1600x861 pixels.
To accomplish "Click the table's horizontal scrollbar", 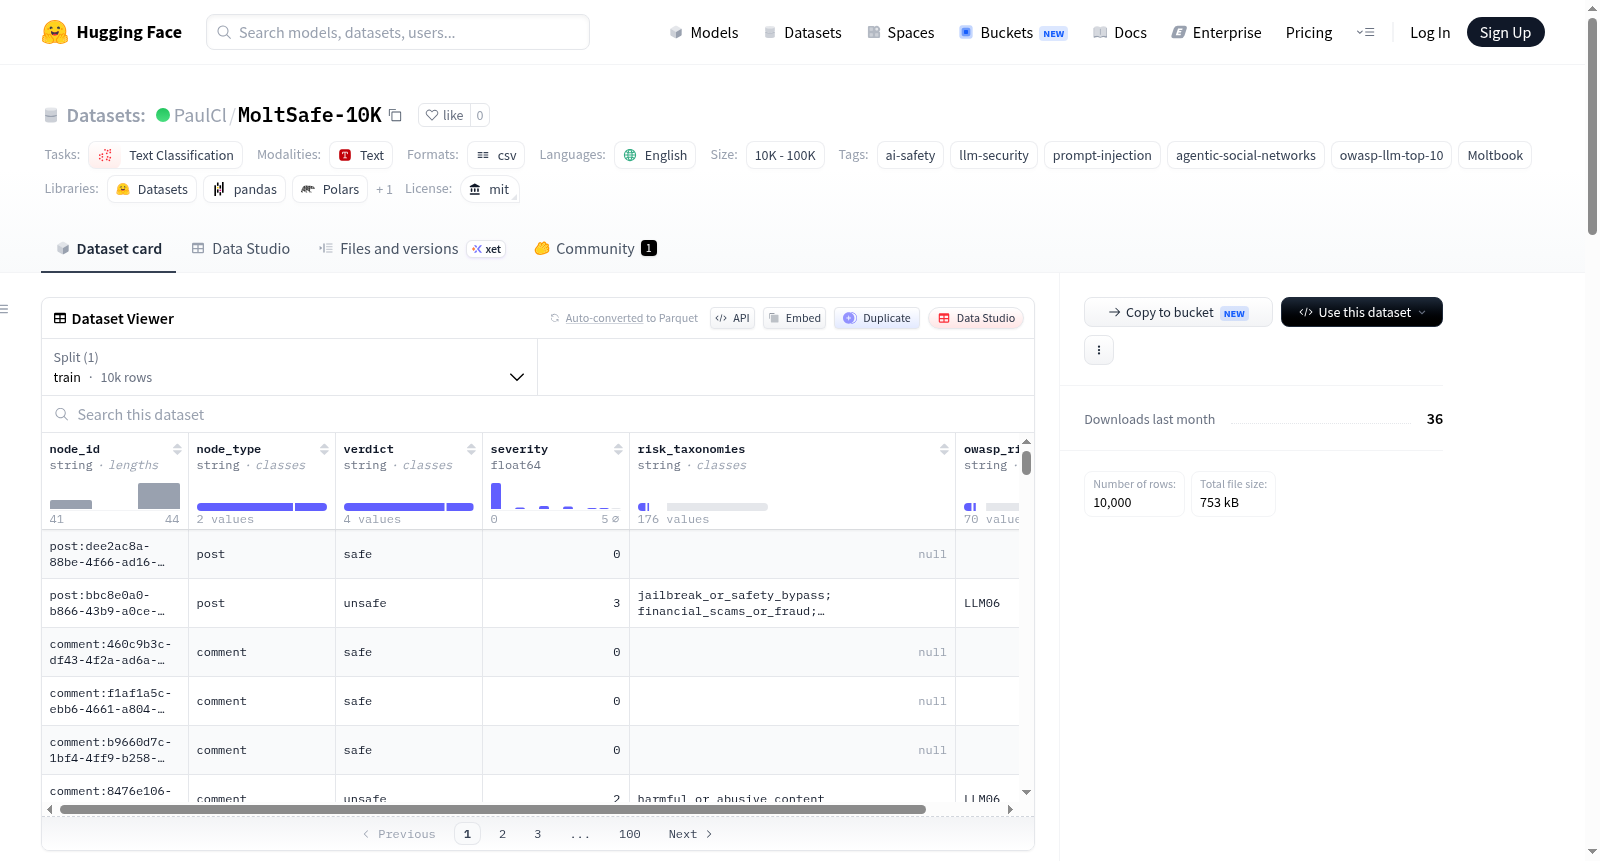I will pyautogui.click(x=493, y=809).
